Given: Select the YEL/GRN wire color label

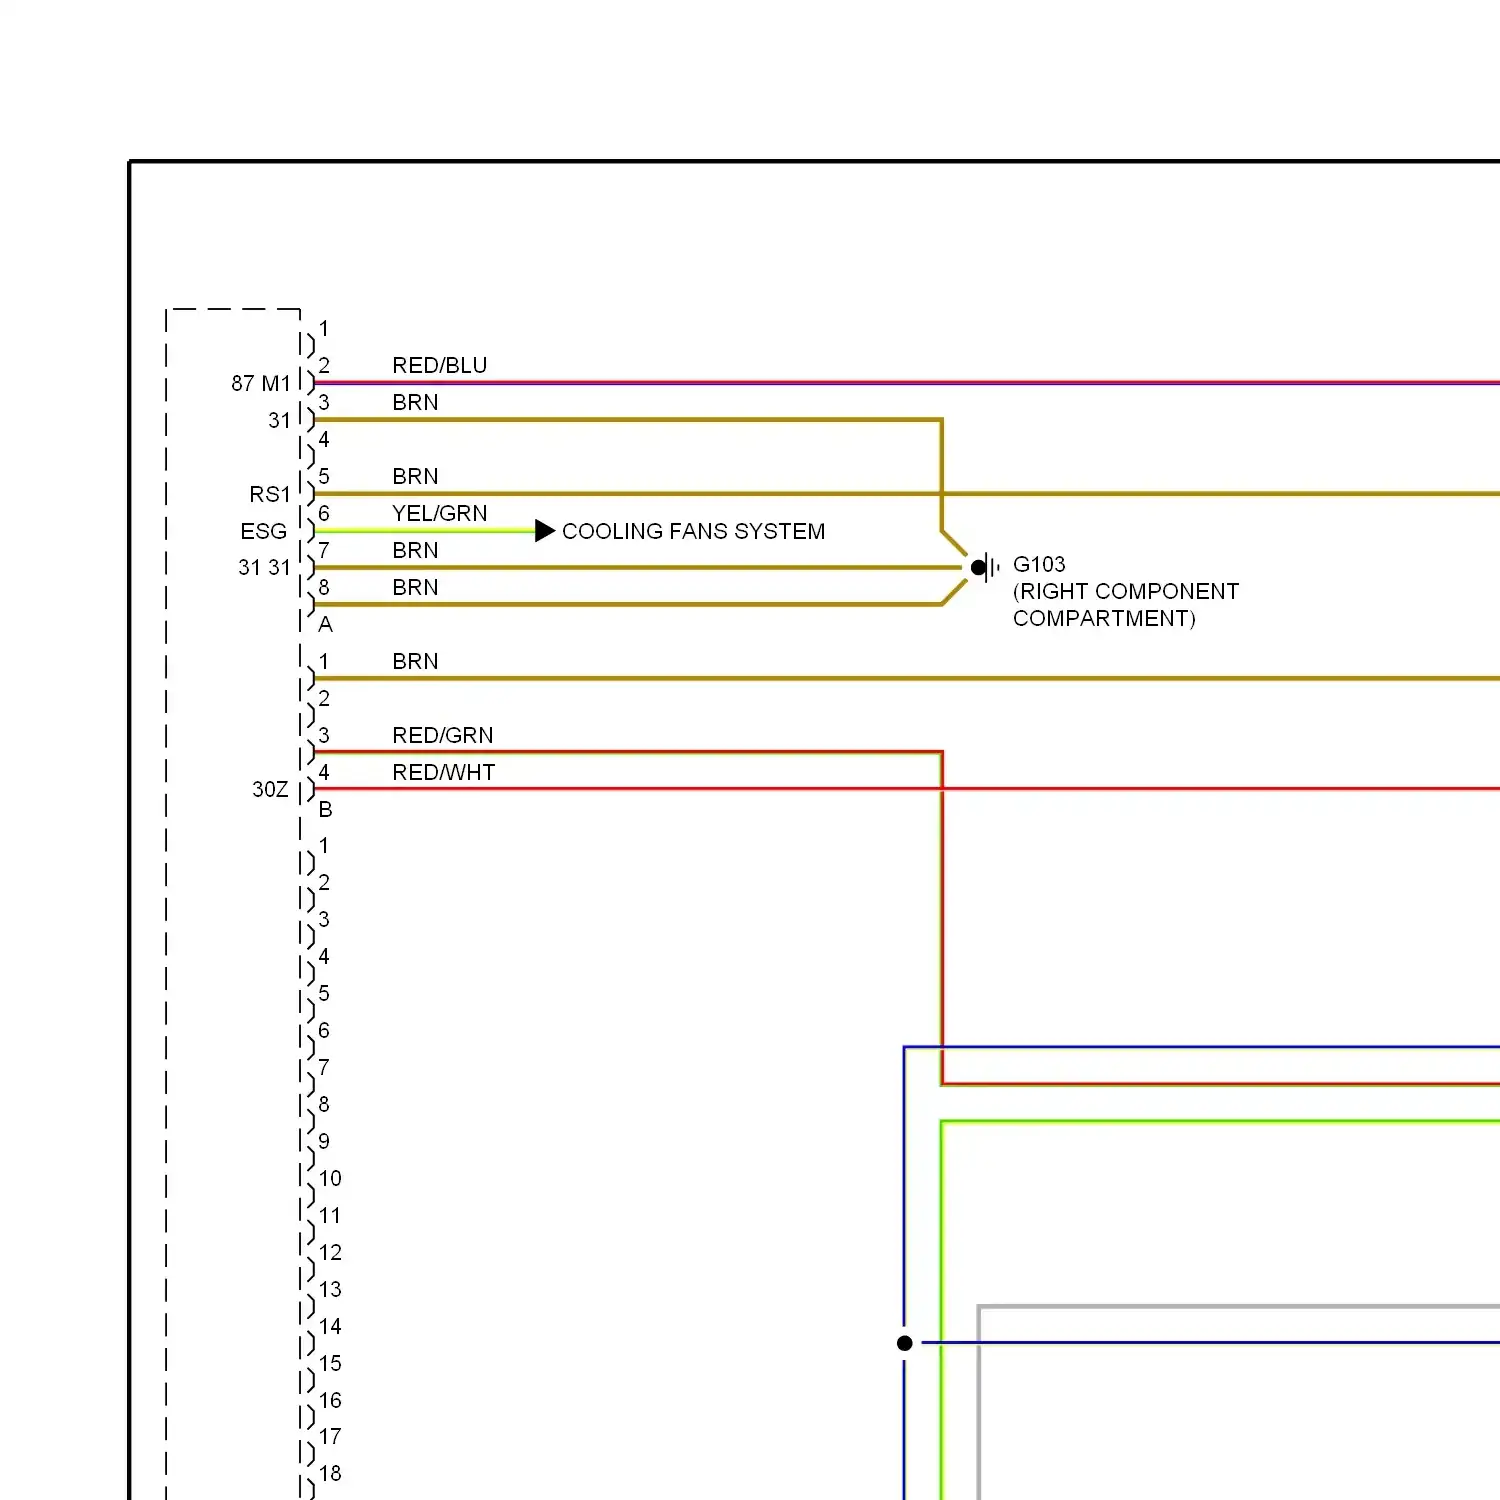Looking at the screenshot, I should [440, 513].
